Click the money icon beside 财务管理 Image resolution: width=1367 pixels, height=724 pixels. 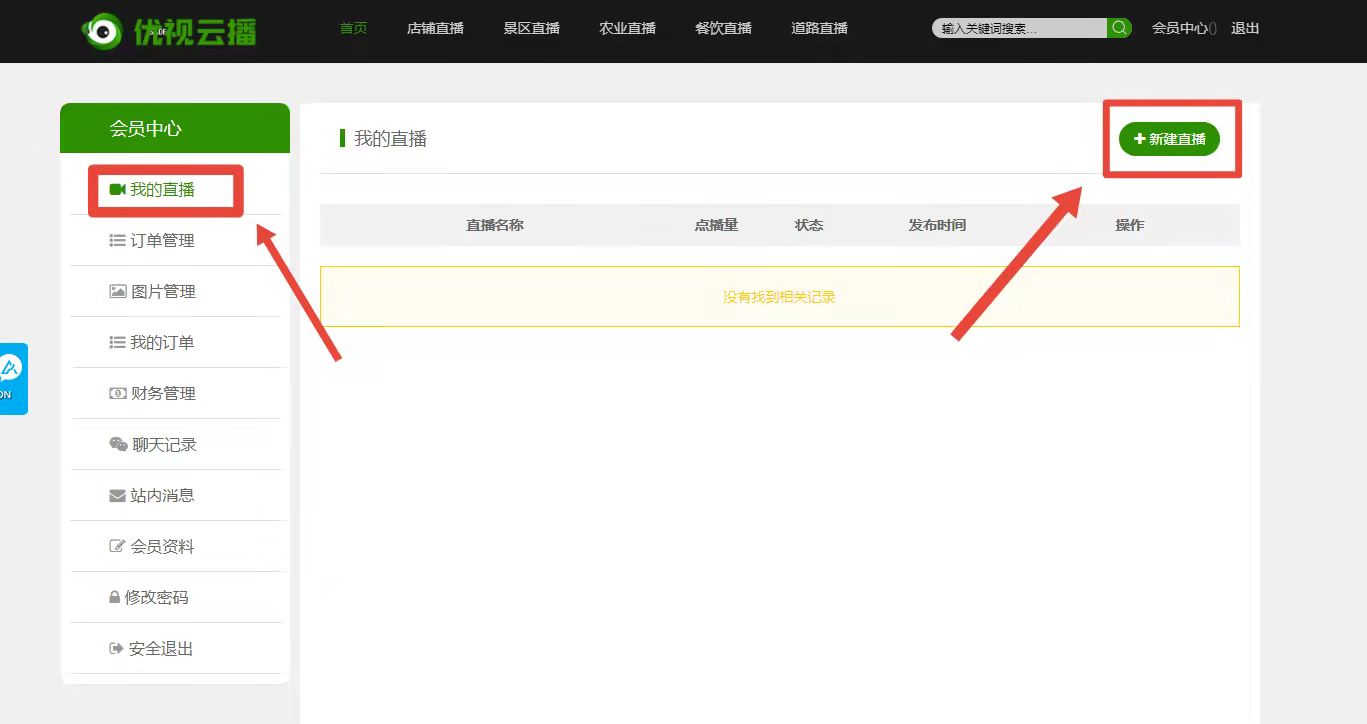point(117,393)
